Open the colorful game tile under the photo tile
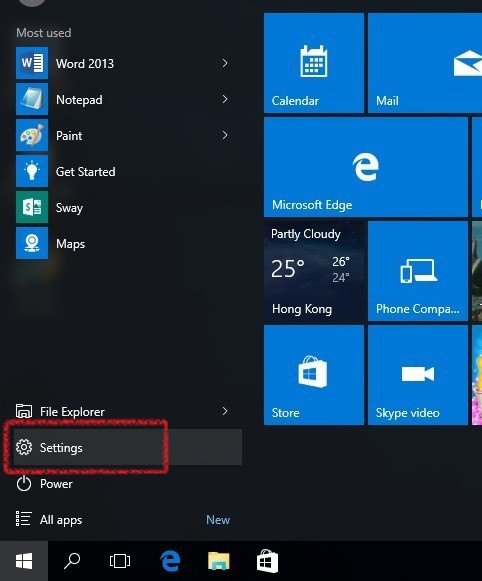Image resolution: width=482 pixels, height=581 pixels. (x=477, y=375)
